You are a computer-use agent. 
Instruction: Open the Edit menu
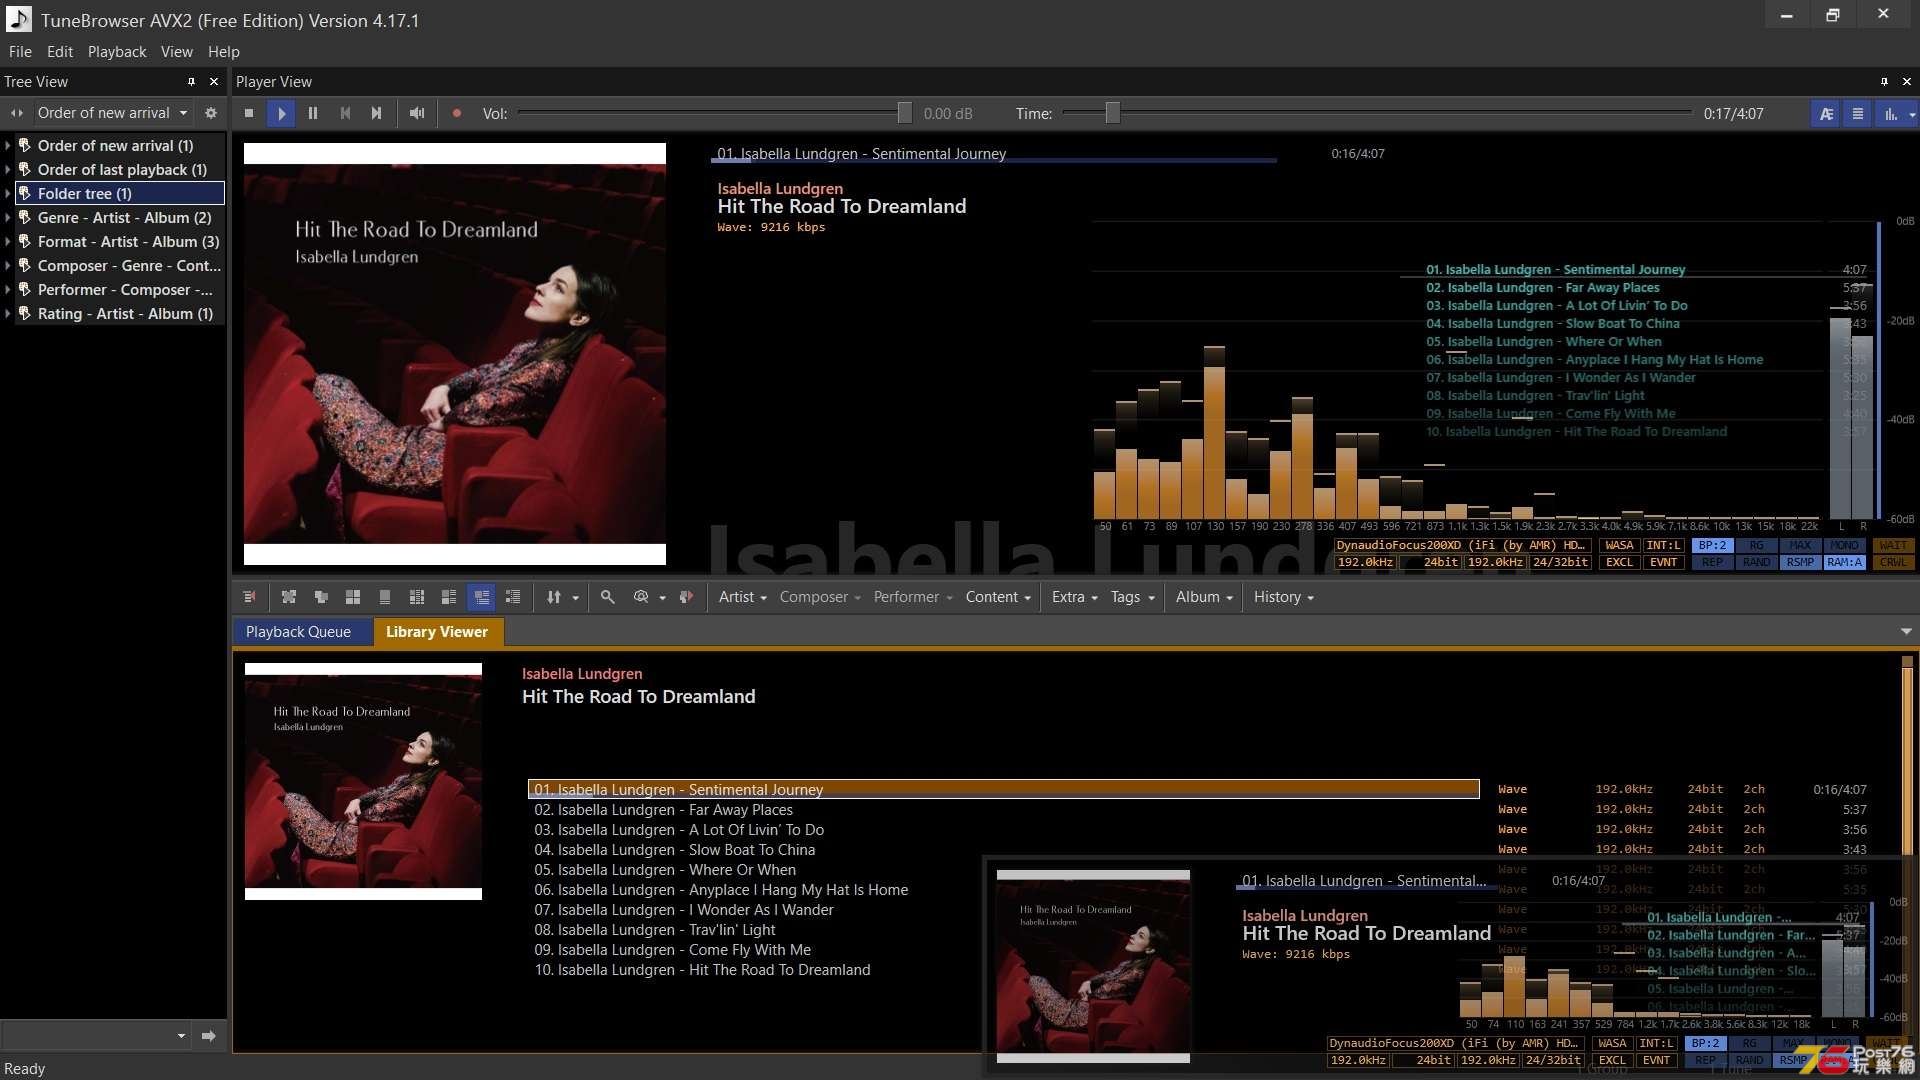60,52
